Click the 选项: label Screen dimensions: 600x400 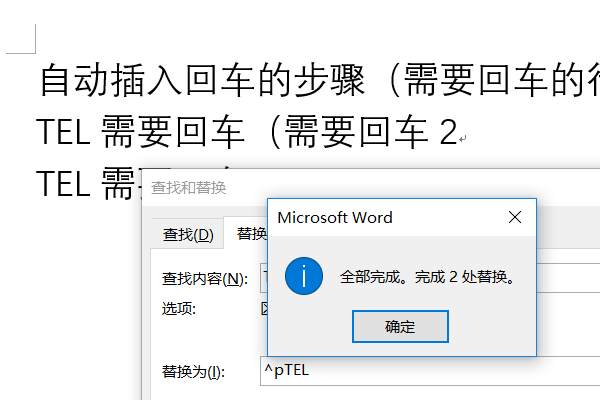point(179,309)
